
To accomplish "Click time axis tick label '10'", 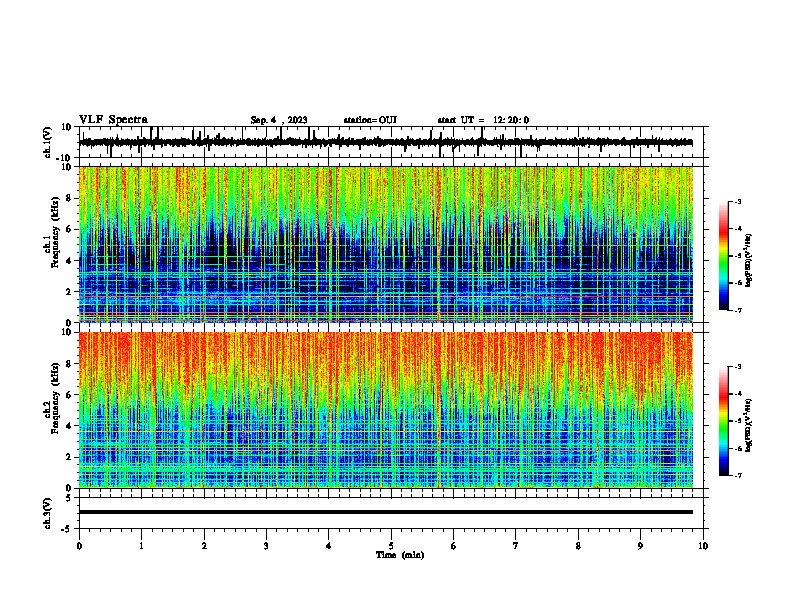I will pos(703,546).
